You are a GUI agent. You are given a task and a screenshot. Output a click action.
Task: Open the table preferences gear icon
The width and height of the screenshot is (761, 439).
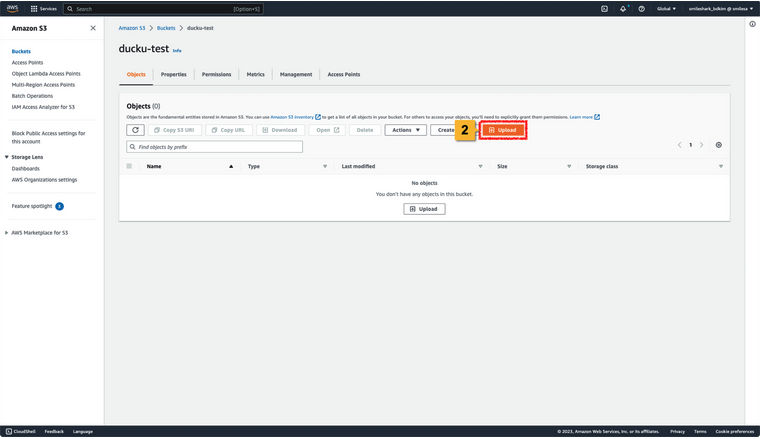(x=718, y=145)
